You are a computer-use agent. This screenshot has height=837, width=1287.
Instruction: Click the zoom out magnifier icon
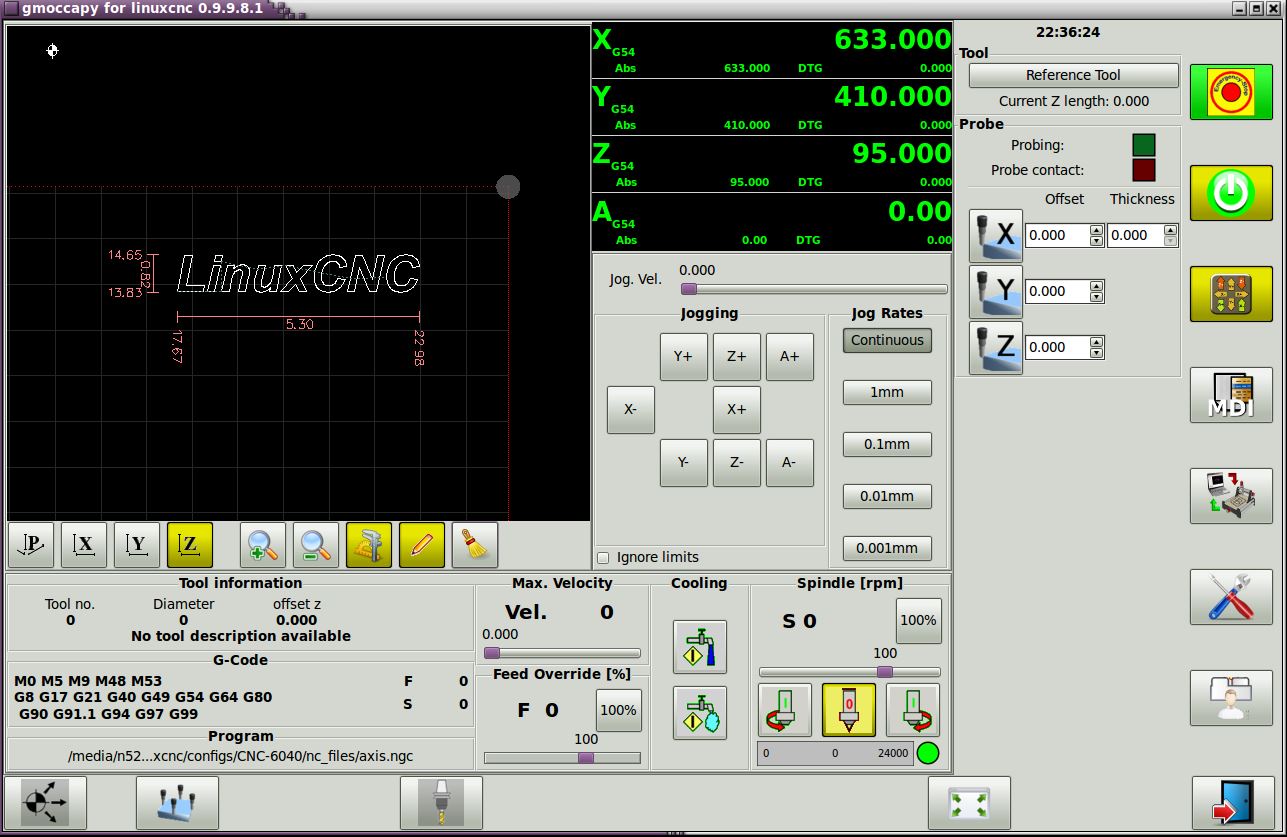(315, 545)
